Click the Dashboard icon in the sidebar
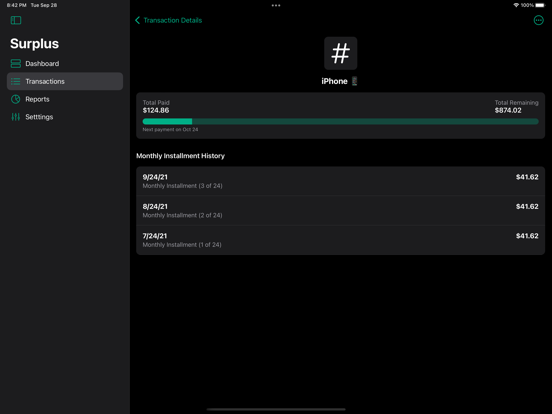Screen dimensions: 552x414 [15, 63]
